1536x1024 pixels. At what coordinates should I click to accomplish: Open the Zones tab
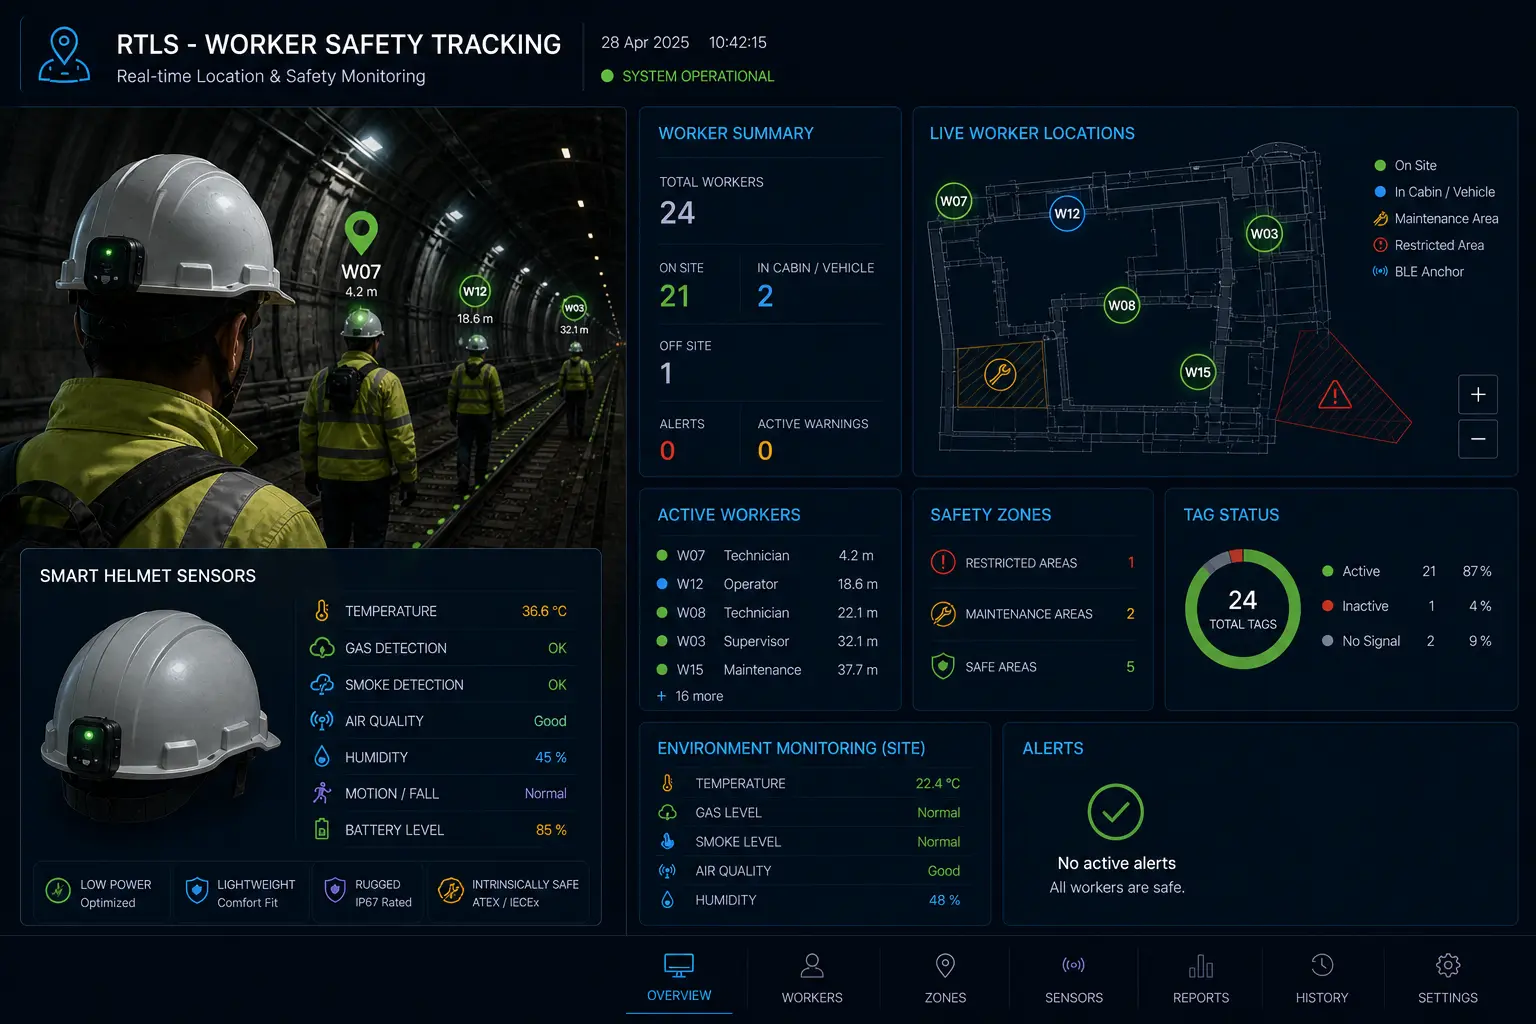coord(945,978)
